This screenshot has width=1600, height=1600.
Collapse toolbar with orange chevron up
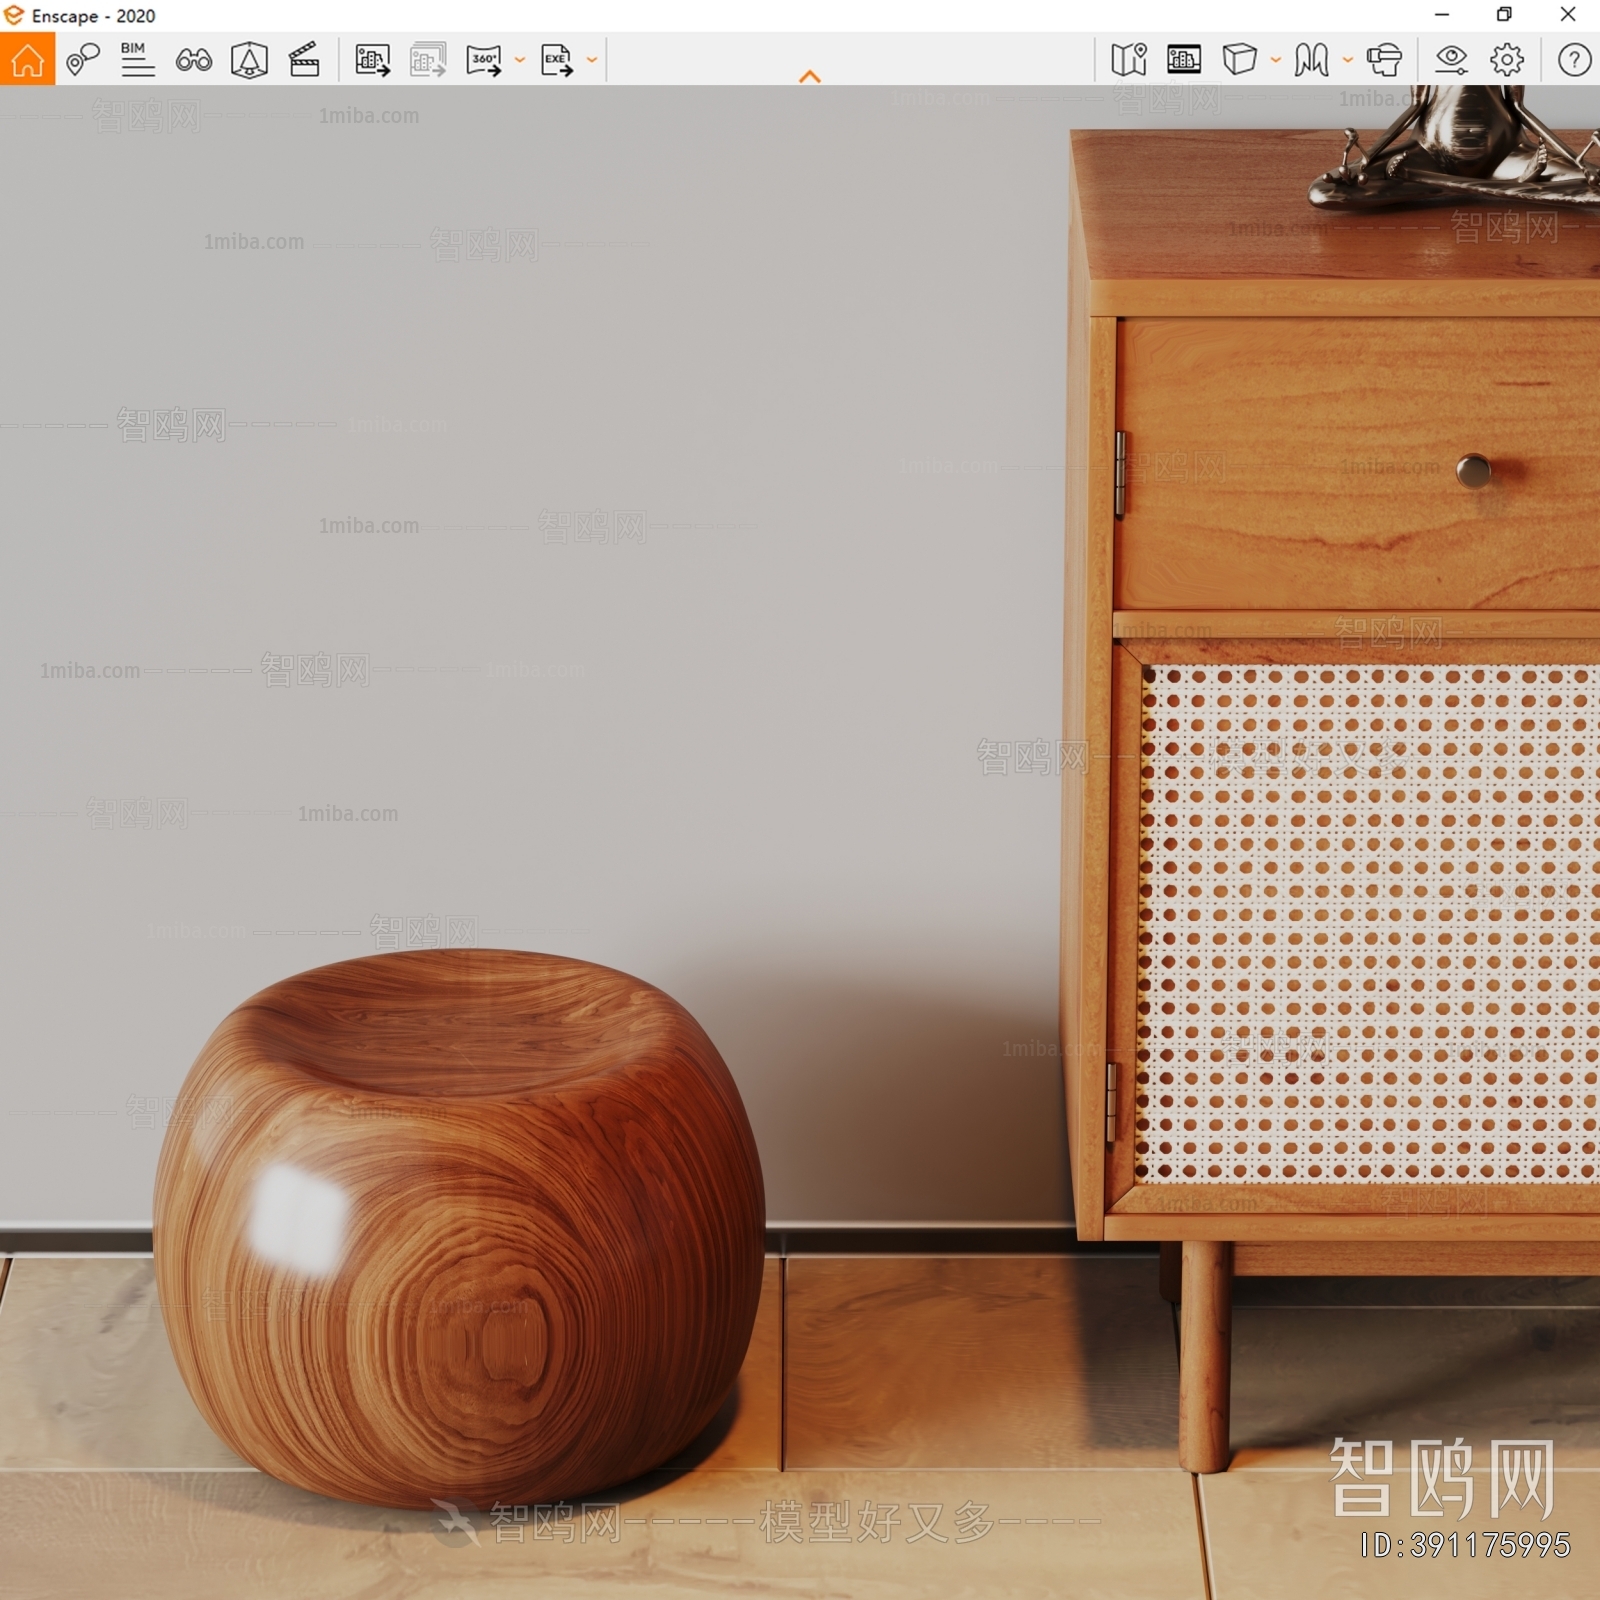[x=810, y=77]
